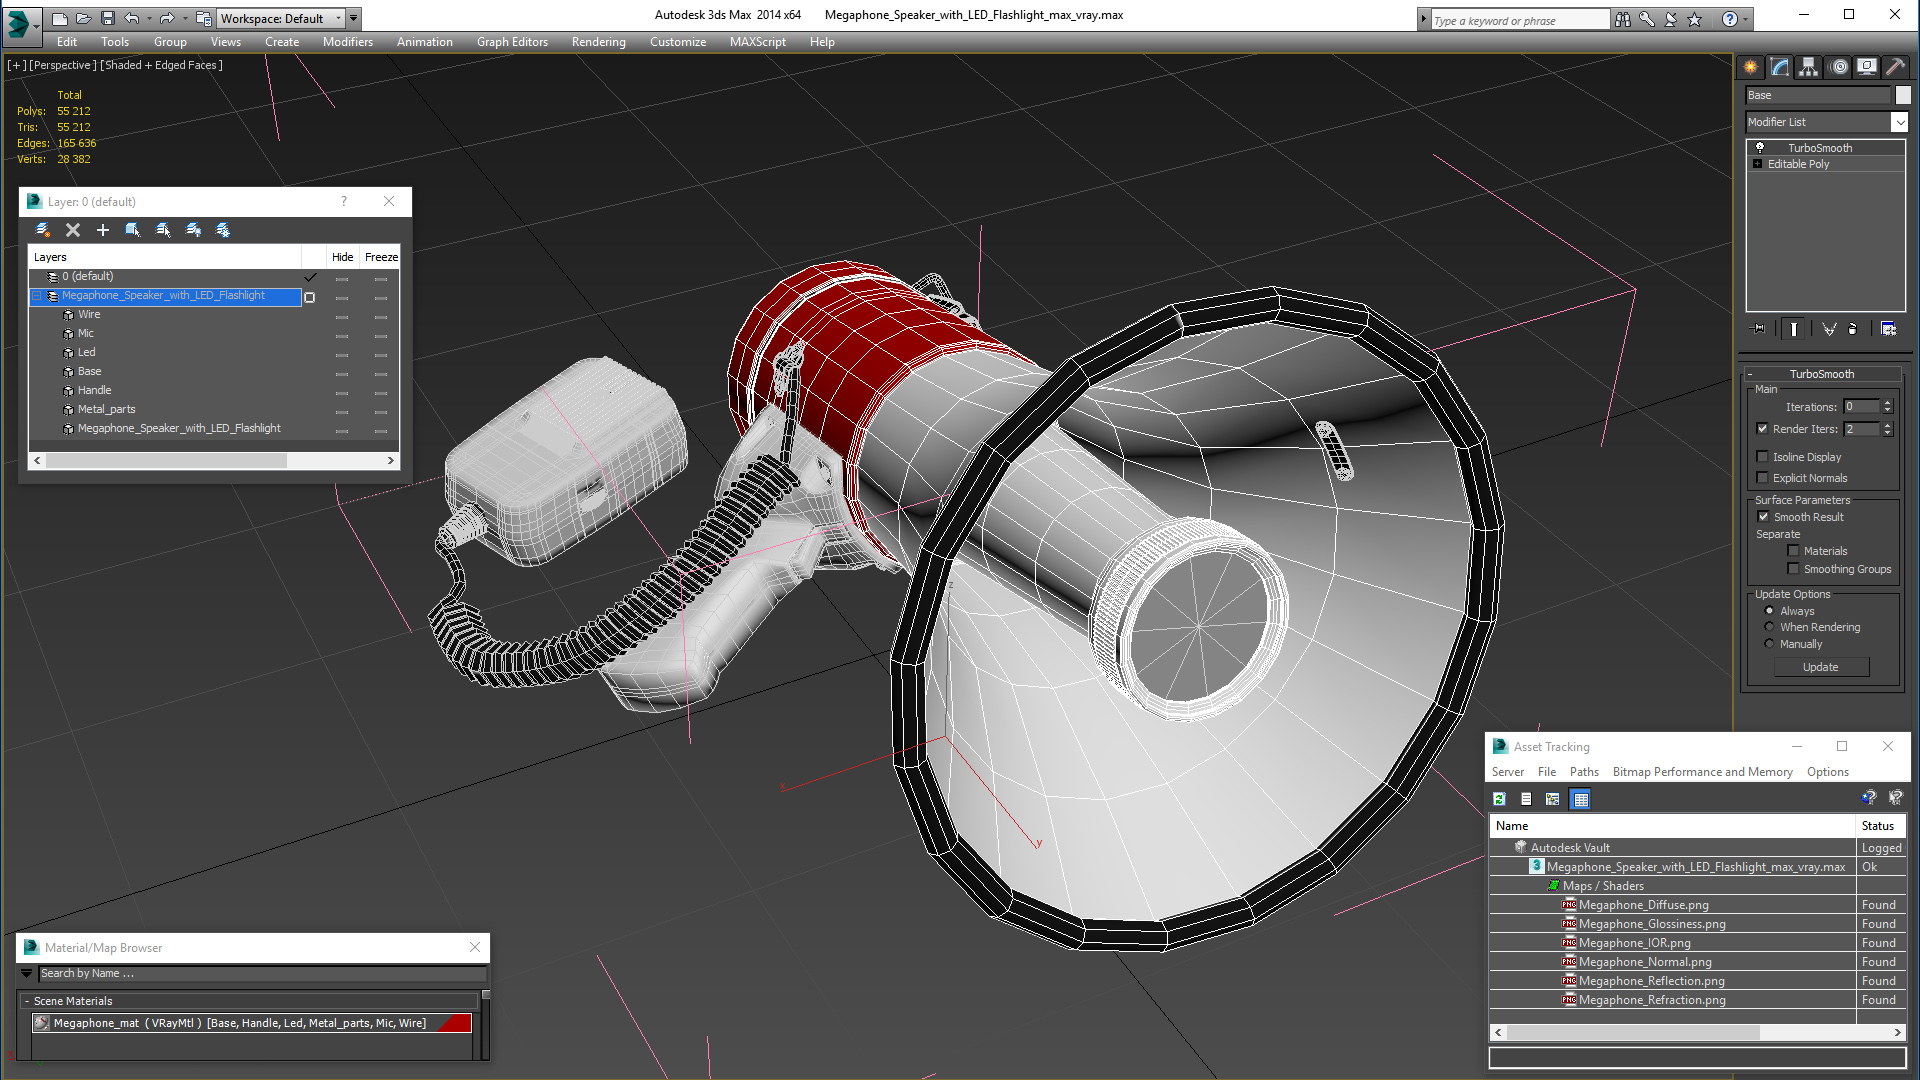Viewport: 1920px width, 1080px height.
Task: Open the Rendering menu
Action: 598,42
